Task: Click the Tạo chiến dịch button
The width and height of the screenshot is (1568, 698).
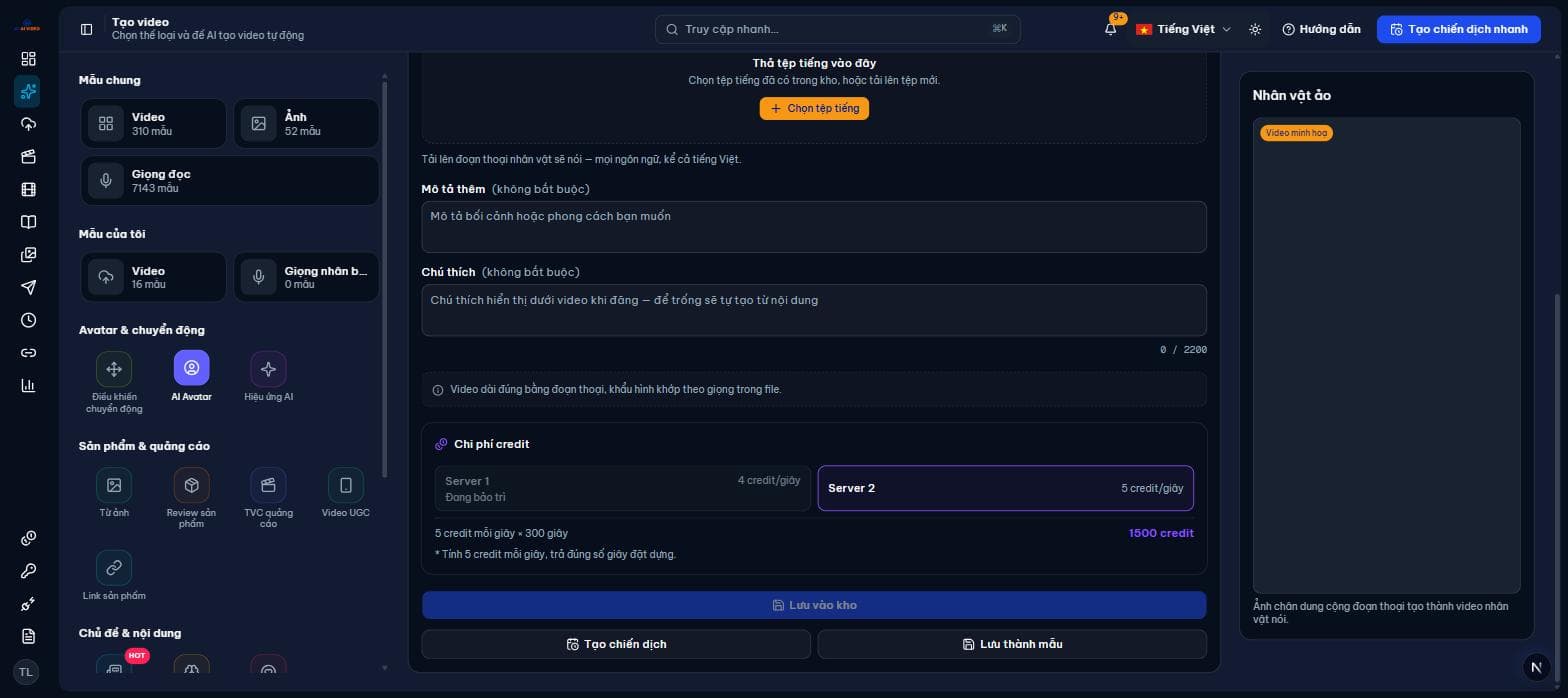Action: pyautogui.click(x=616, y=644)
